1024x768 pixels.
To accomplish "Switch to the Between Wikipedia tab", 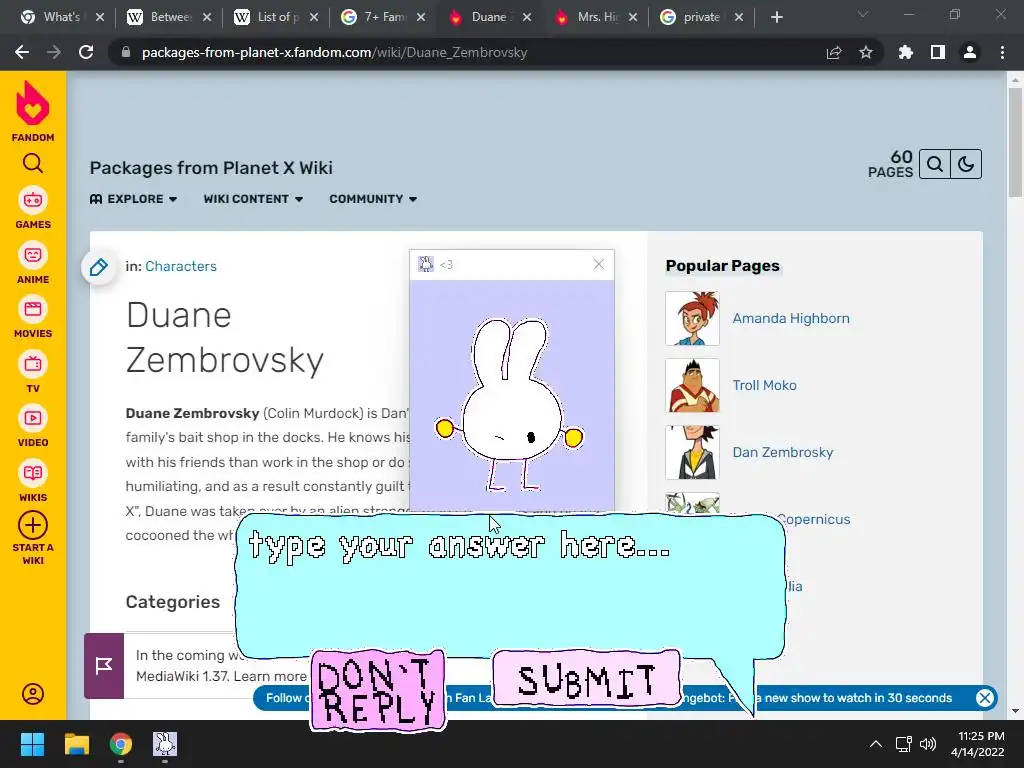I will pyautogui.click(x=169, y=17).
